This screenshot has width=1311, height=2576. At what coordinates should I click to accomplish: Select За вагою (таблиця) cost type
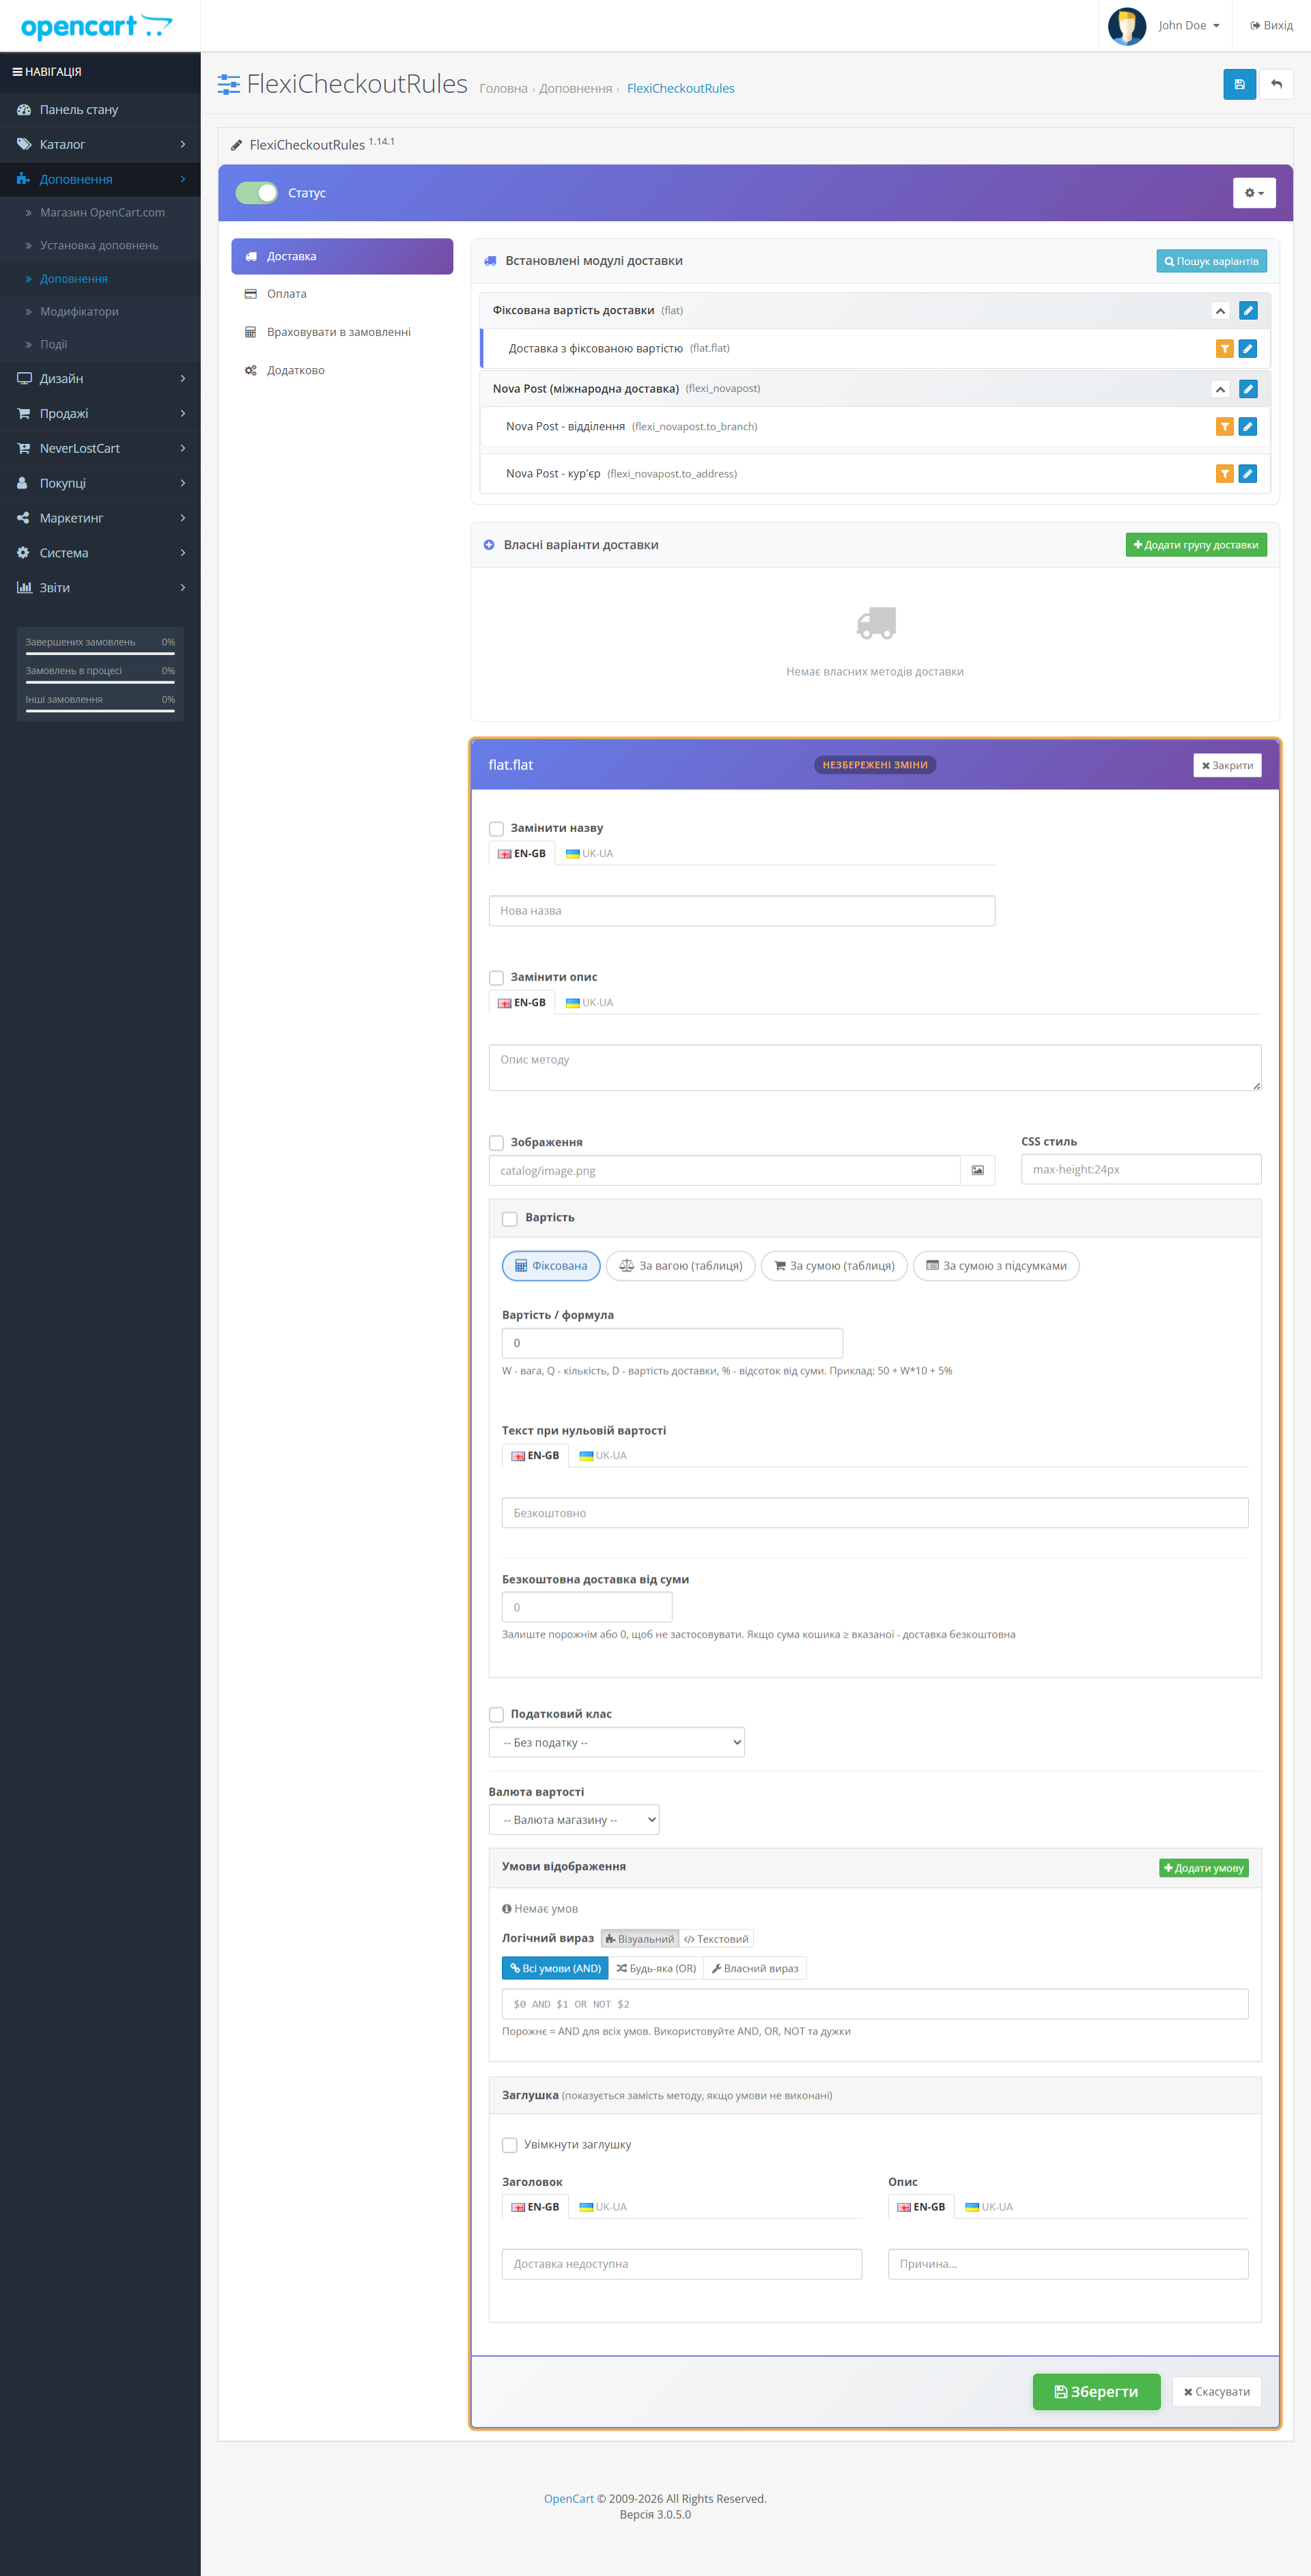coord(680,1266)
